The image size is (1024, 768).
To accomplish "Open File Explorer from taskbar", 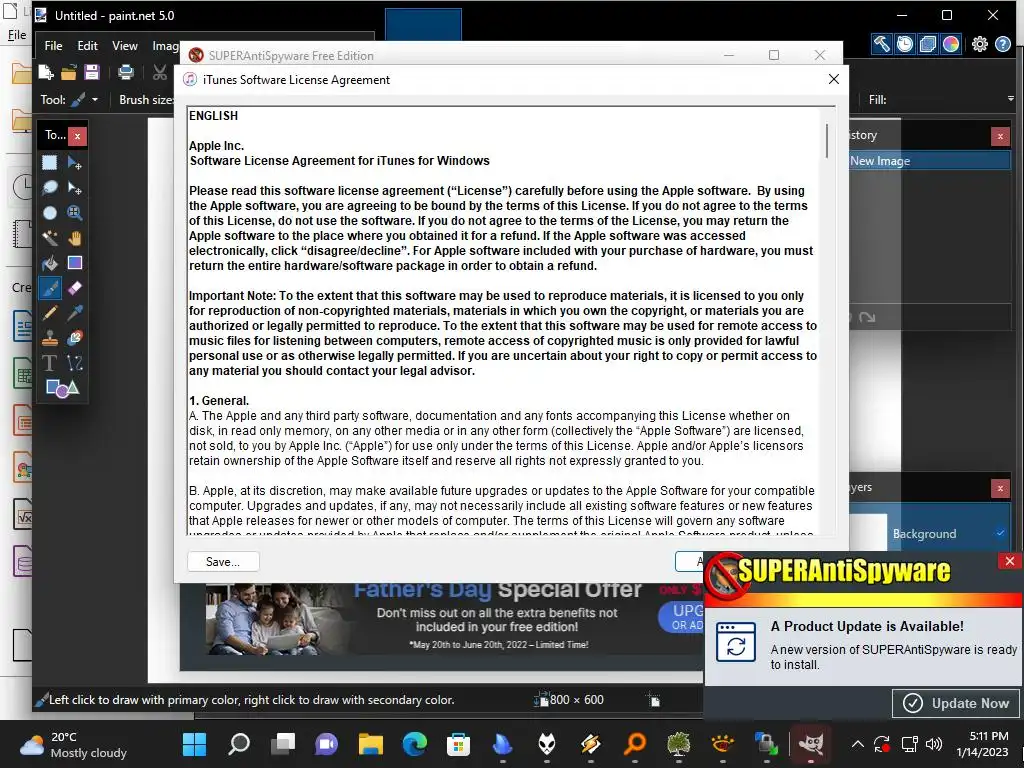I will (370, 744).
